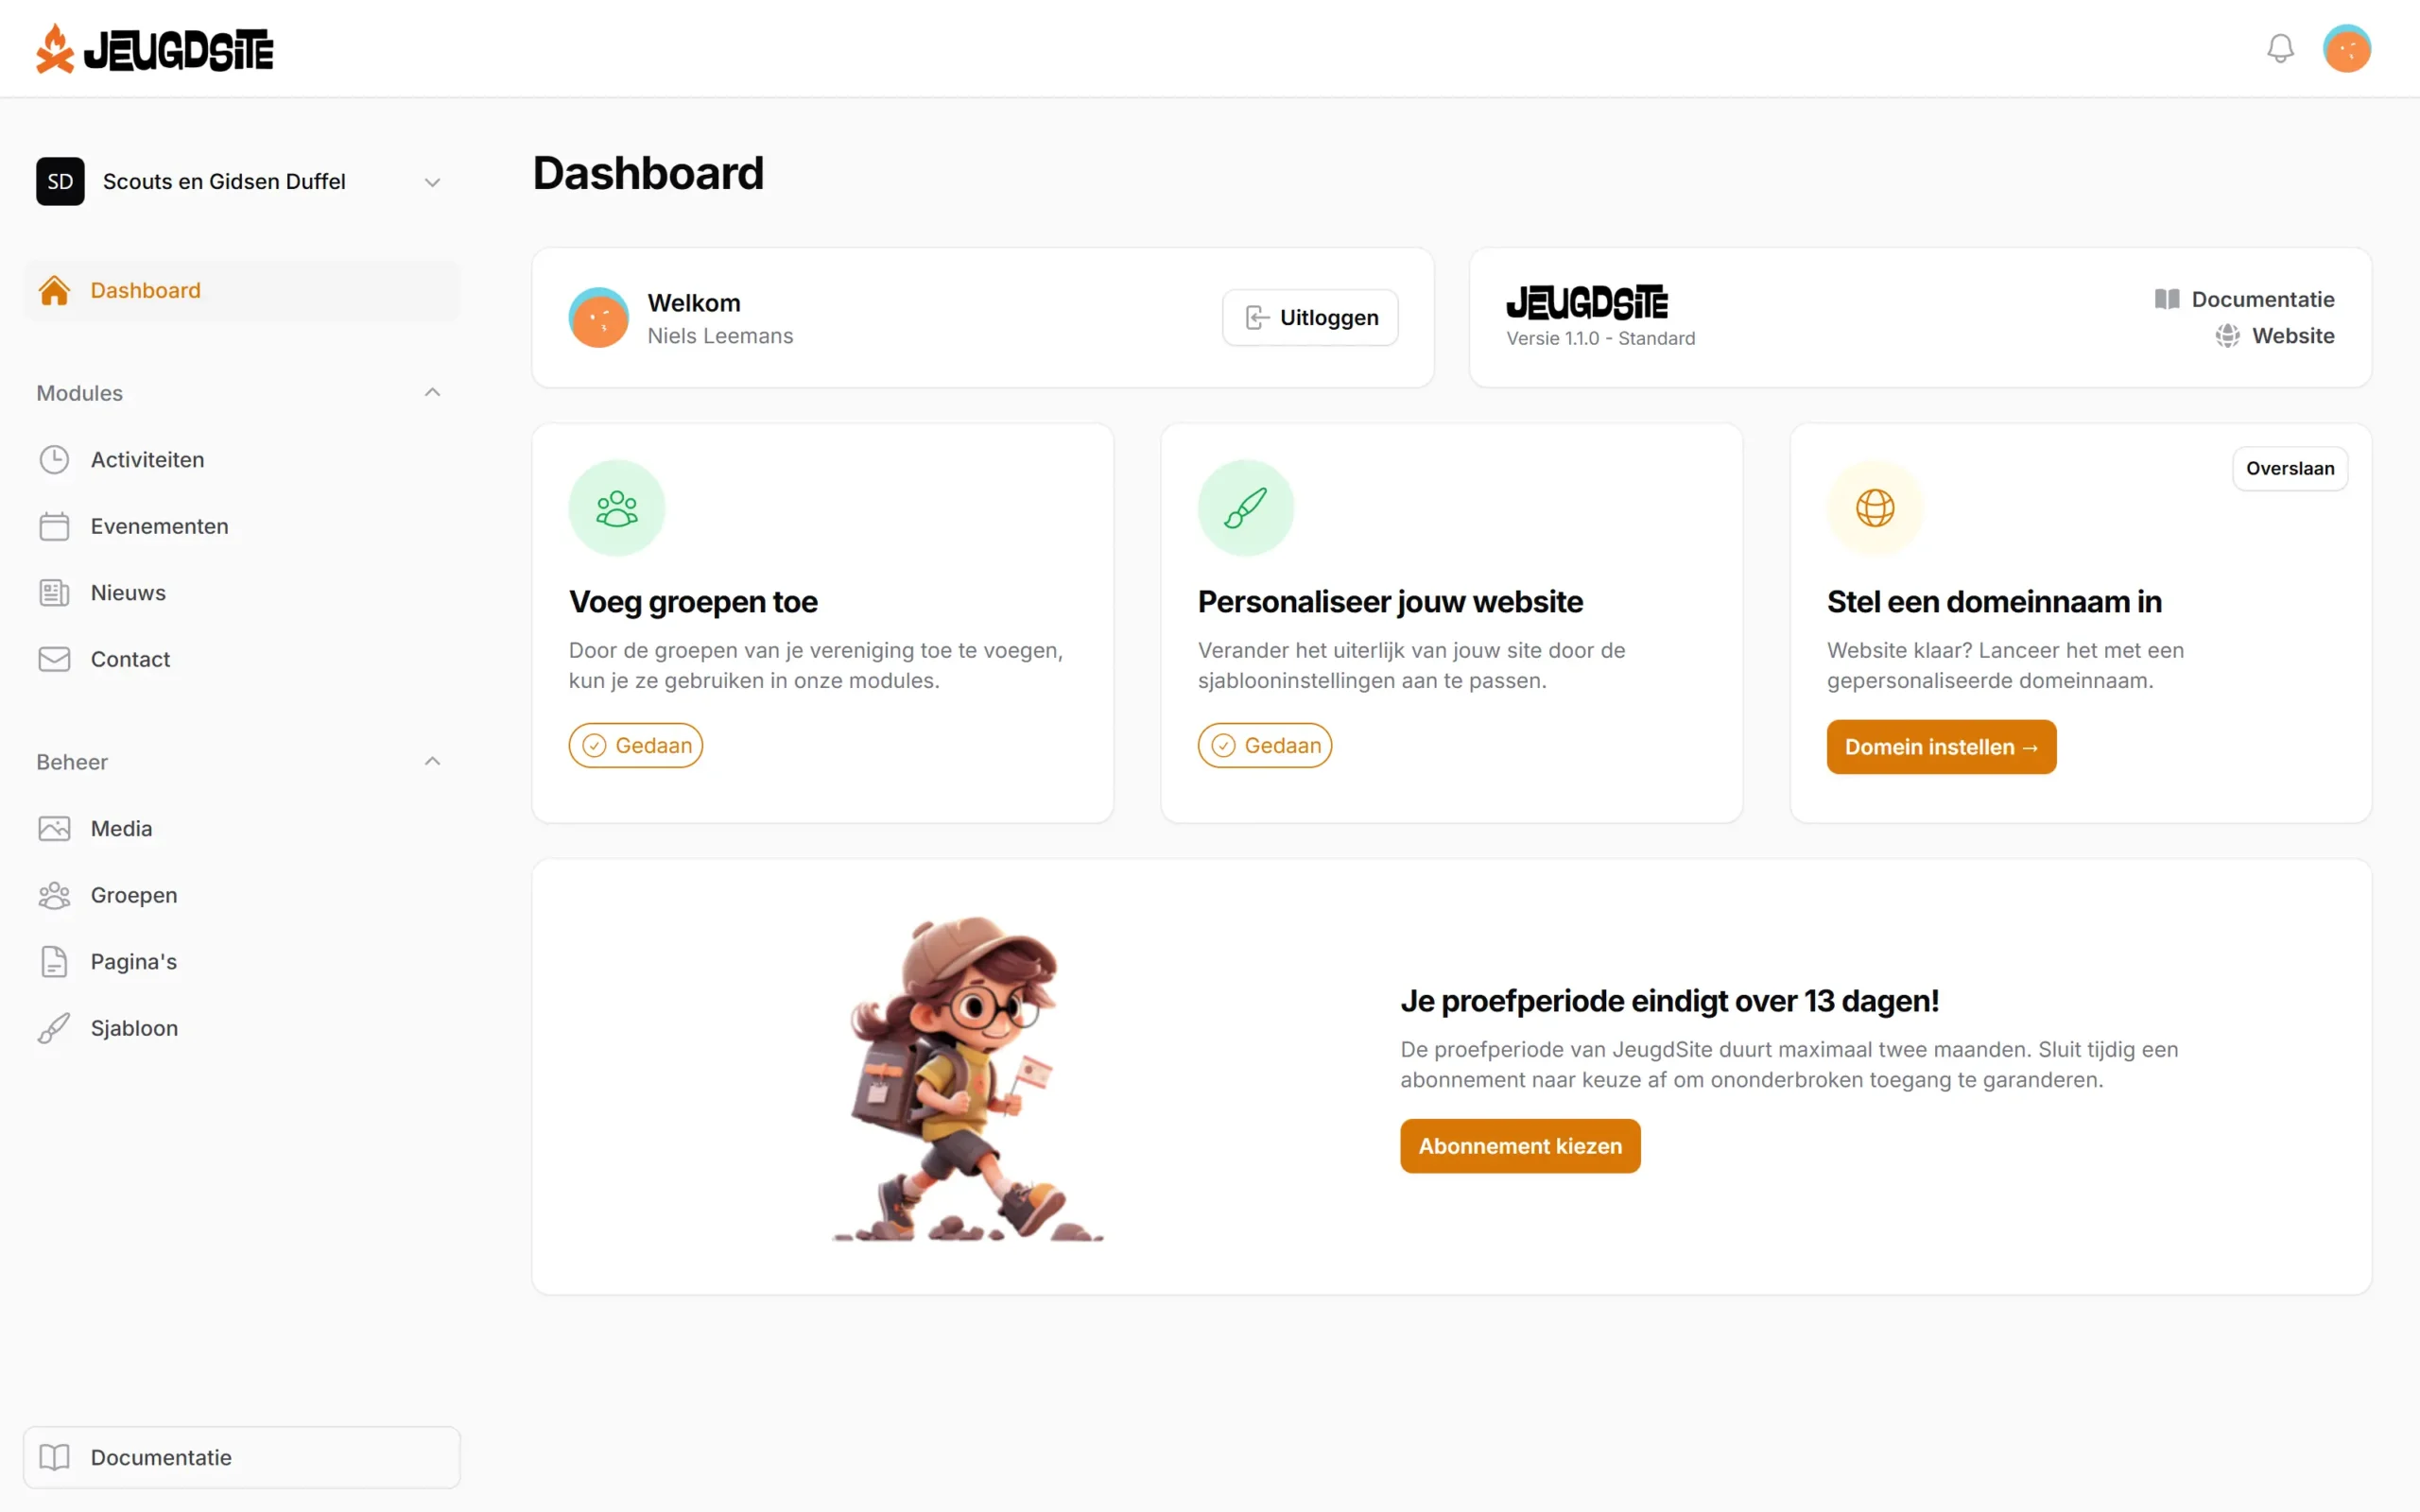The width and height of the screenshot is (2420, 1512).
Task: Click Overslaan on the domain card
Action: click(x=2290, y=469)
